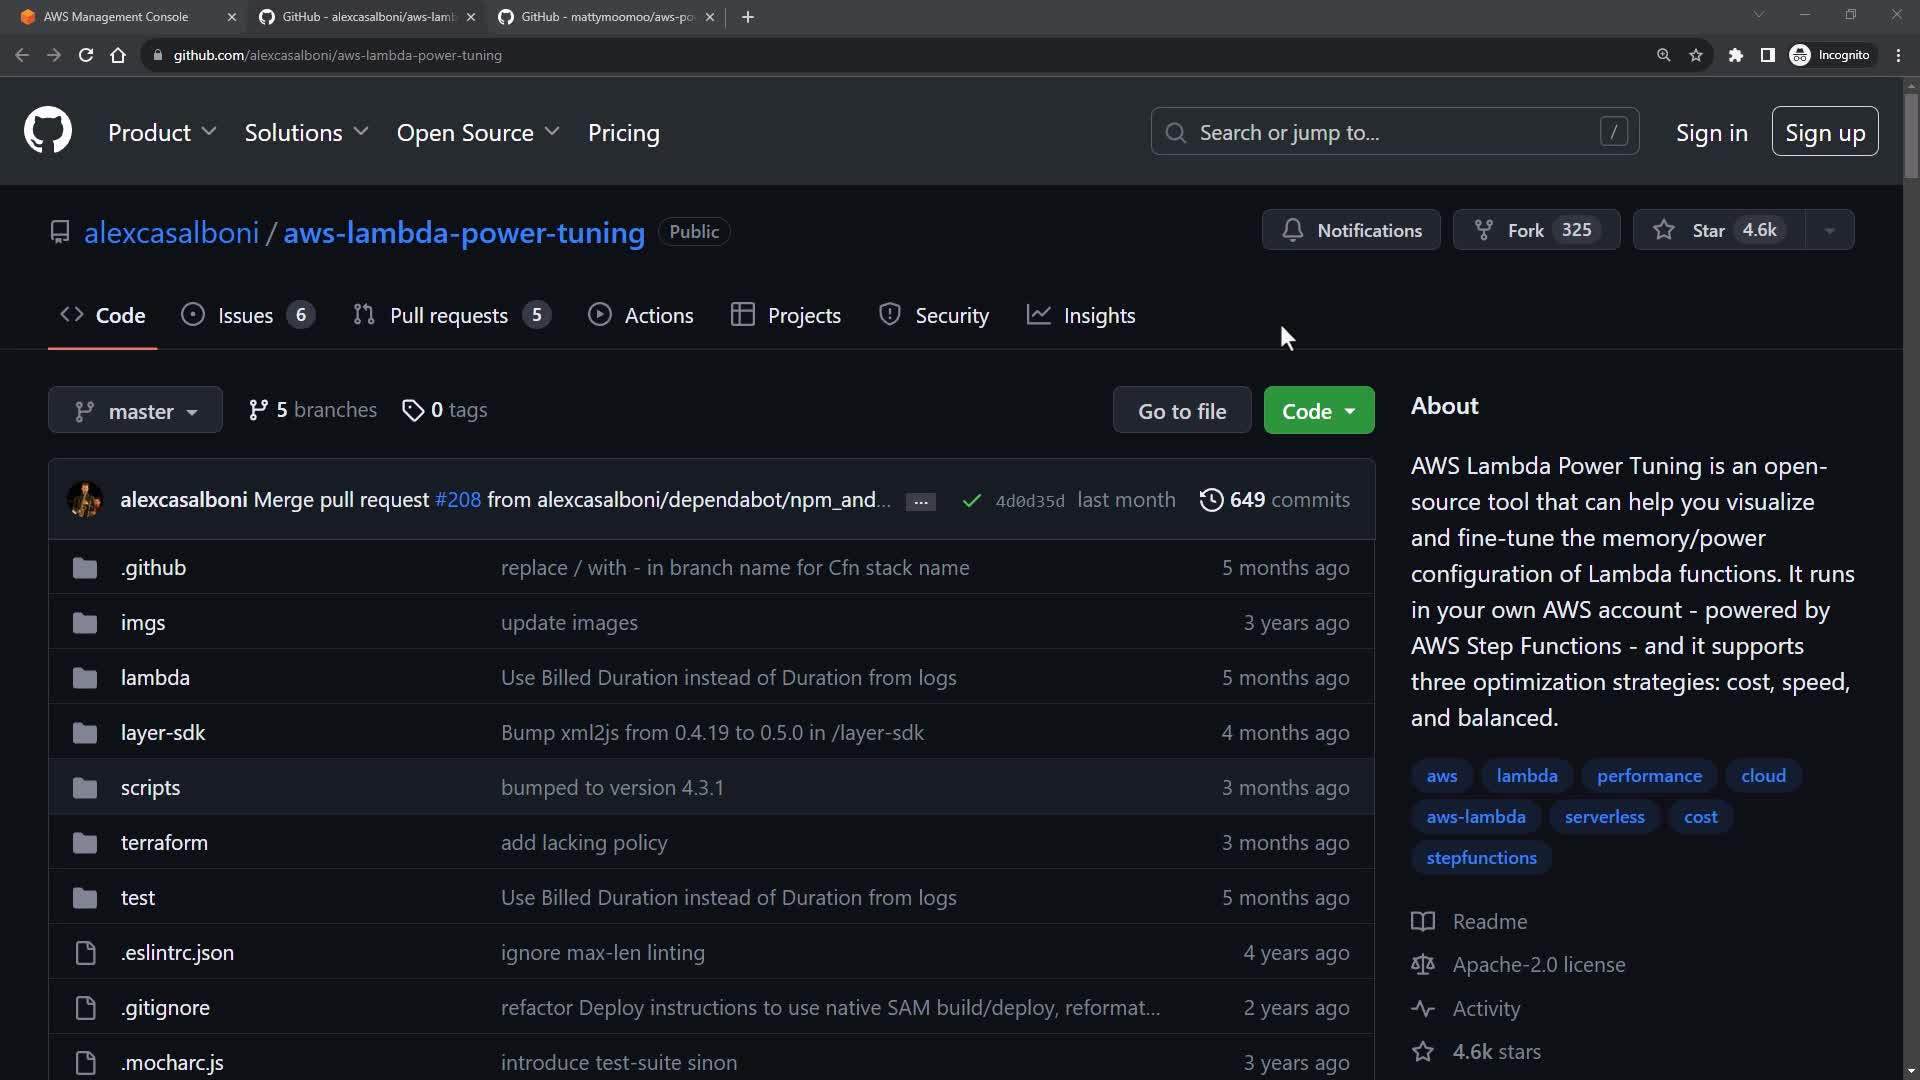Open the 649 commits history
Image resolution: width=1920 pixels, height=1080 pixels.
coord(1275,500)
